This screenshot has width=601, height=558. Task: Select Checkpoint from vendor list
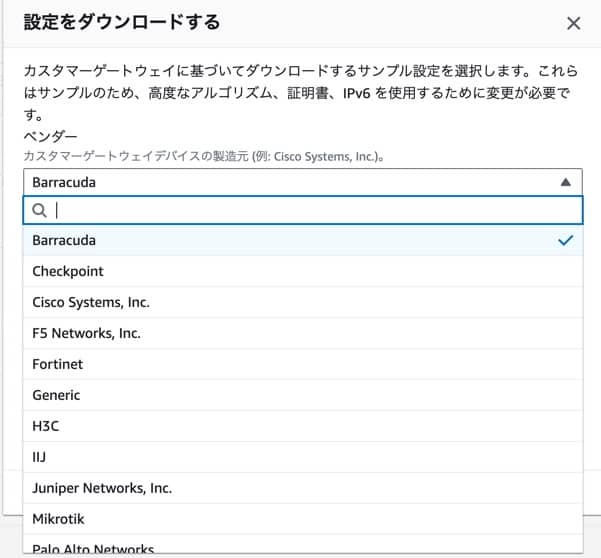click(x=303, y=271)
